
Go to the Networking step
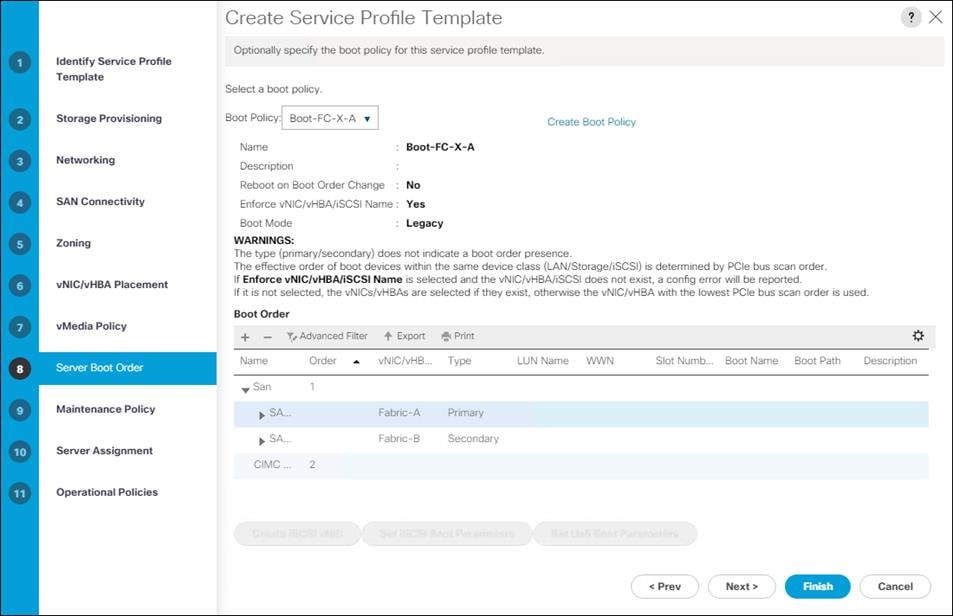tap(85, 160)
